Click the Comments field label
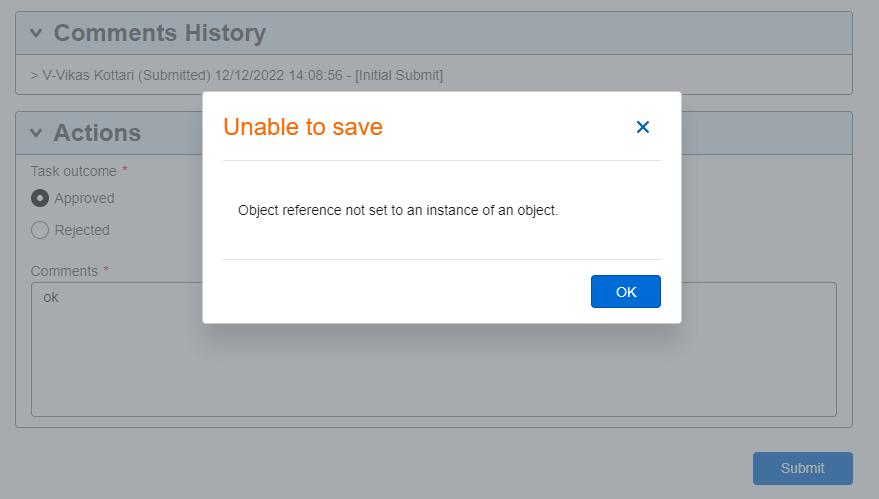 [64, 271]
